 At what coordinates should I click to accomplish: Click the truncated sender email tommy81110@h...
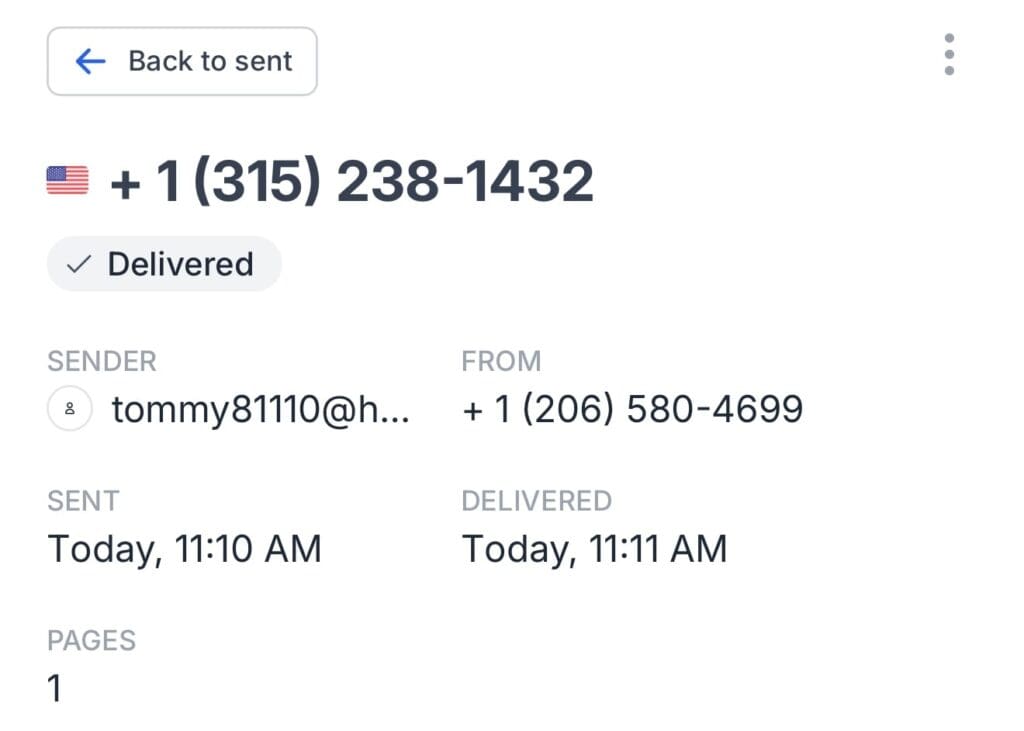pyautogui.click(x=260, y=409)
